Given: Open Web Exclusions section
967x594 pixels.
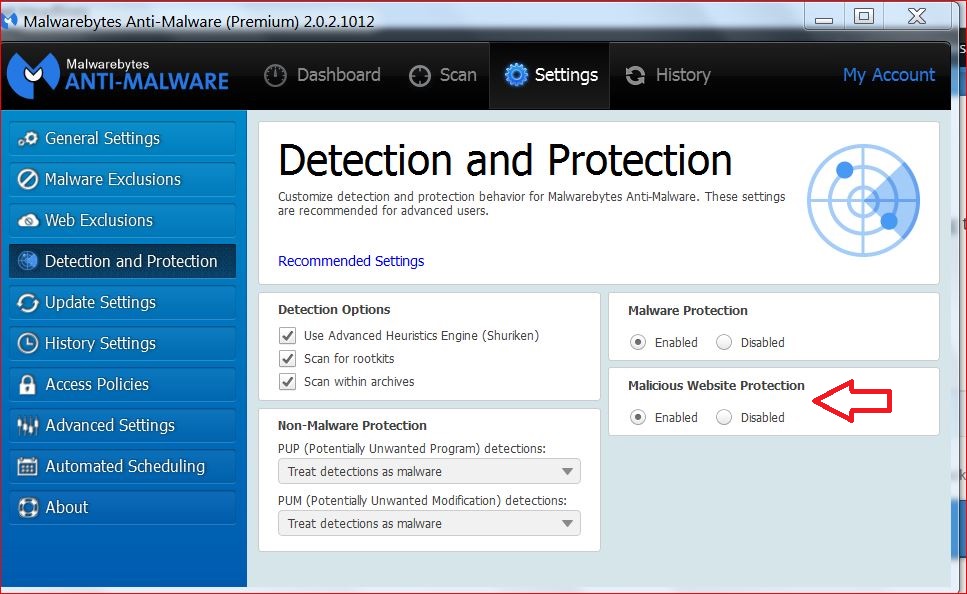Looking at the screenshot, I should (x=123, y=220).
